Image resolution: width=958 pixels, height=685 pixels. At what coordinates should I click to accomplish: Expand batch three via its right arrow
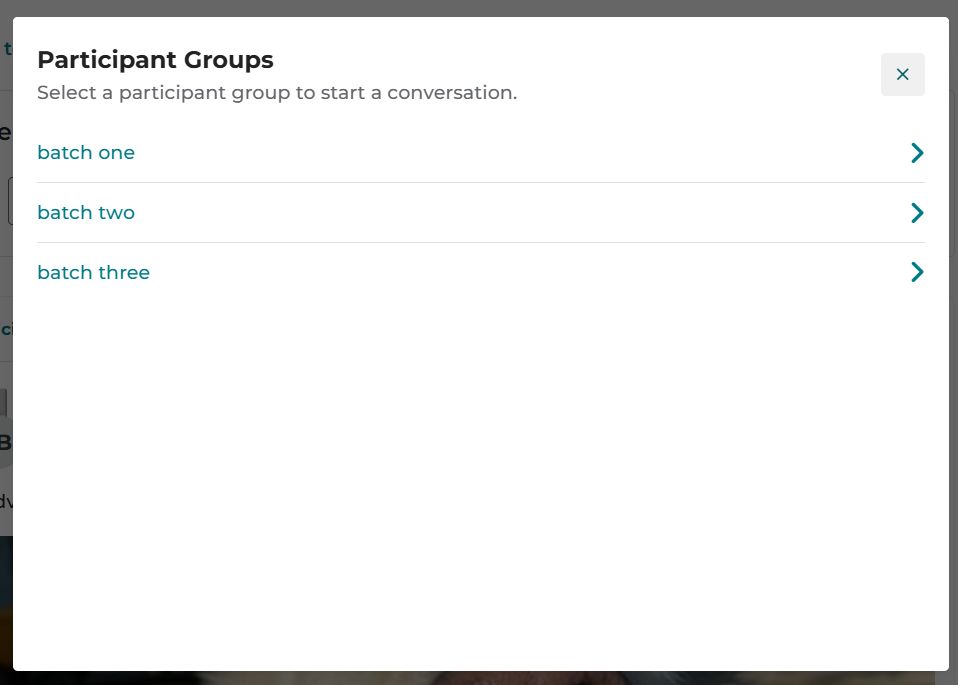point(917,272)
